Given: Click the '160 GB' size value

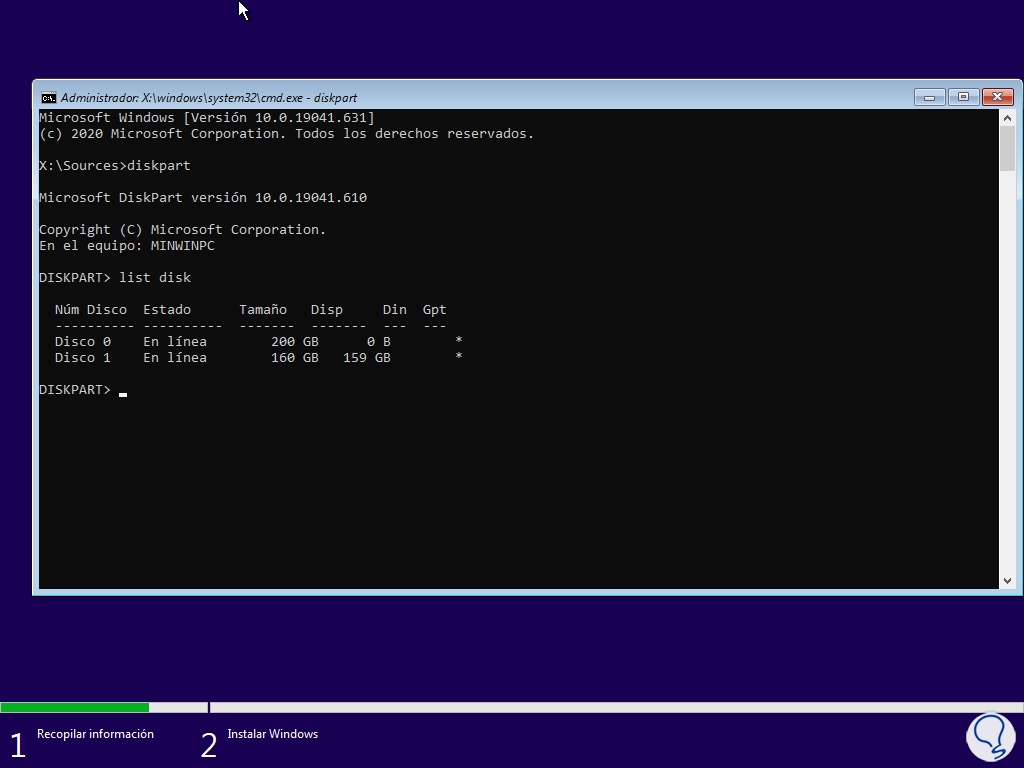Looking at the screenshot, I should point(295,358).
